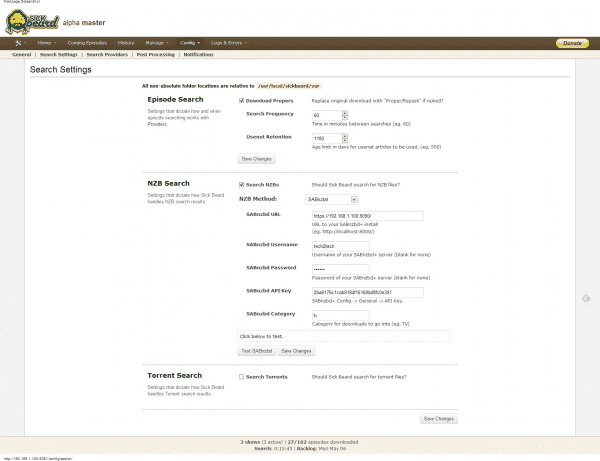Image resolution: width=600 pixels, height=461 pixels.
Task: Click the arrow icon at right page edge
Action: pos(586,298)
